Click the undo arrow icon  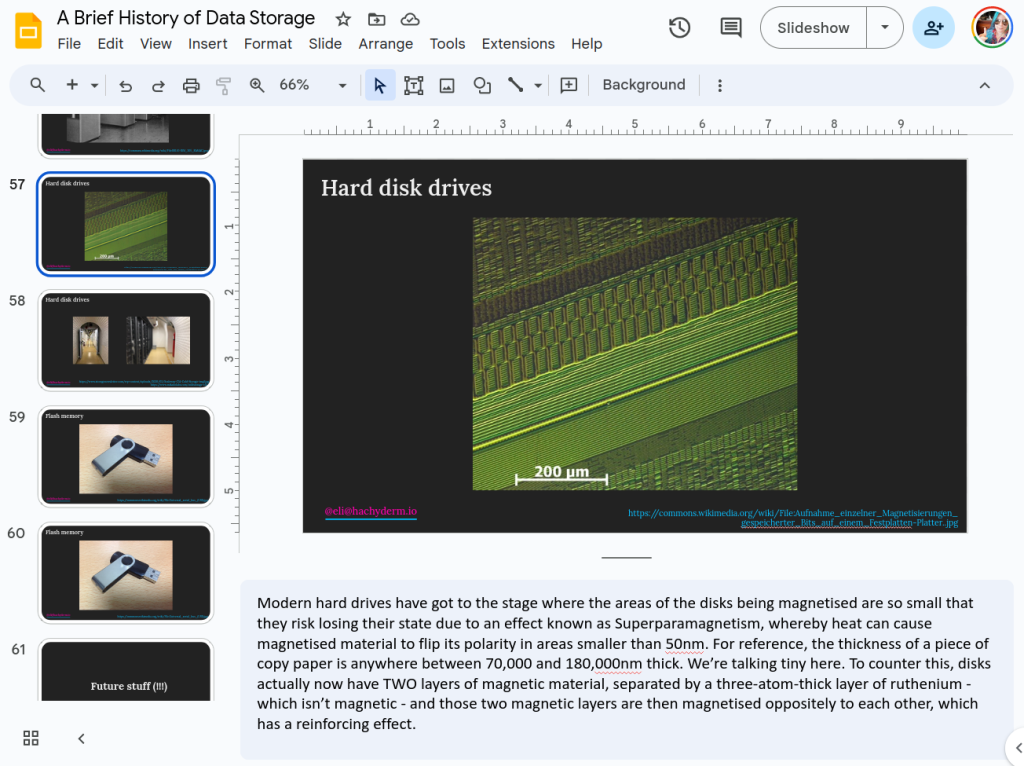tap(125, 86)
